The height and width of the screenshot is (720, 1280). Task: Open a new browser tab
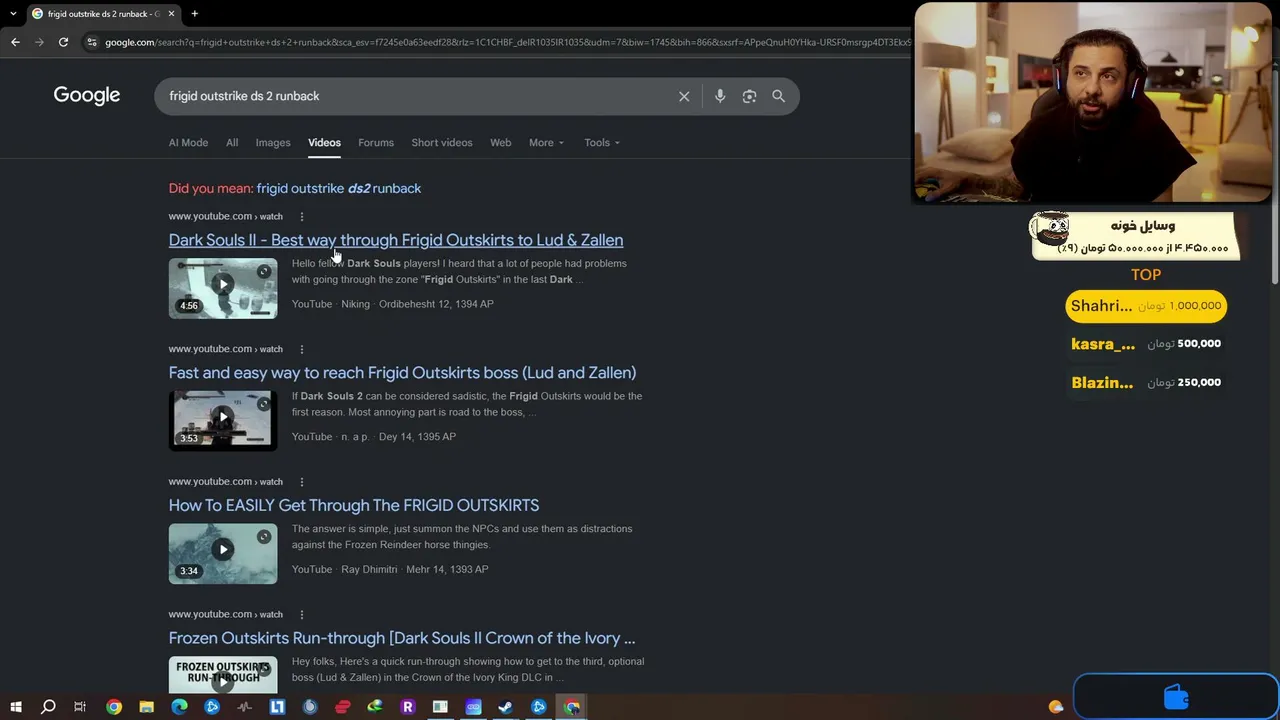coord(195,14)
